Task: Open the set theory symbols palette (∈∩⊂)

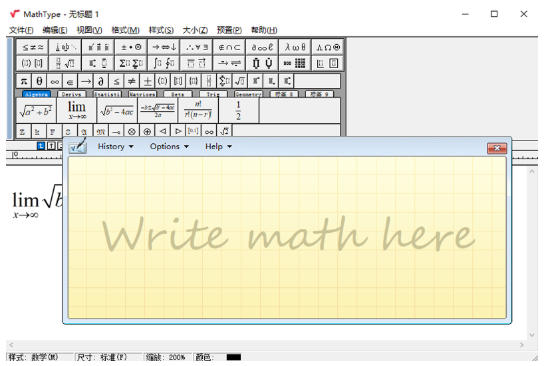Action: pyautogui.click(x=229, y=47)
